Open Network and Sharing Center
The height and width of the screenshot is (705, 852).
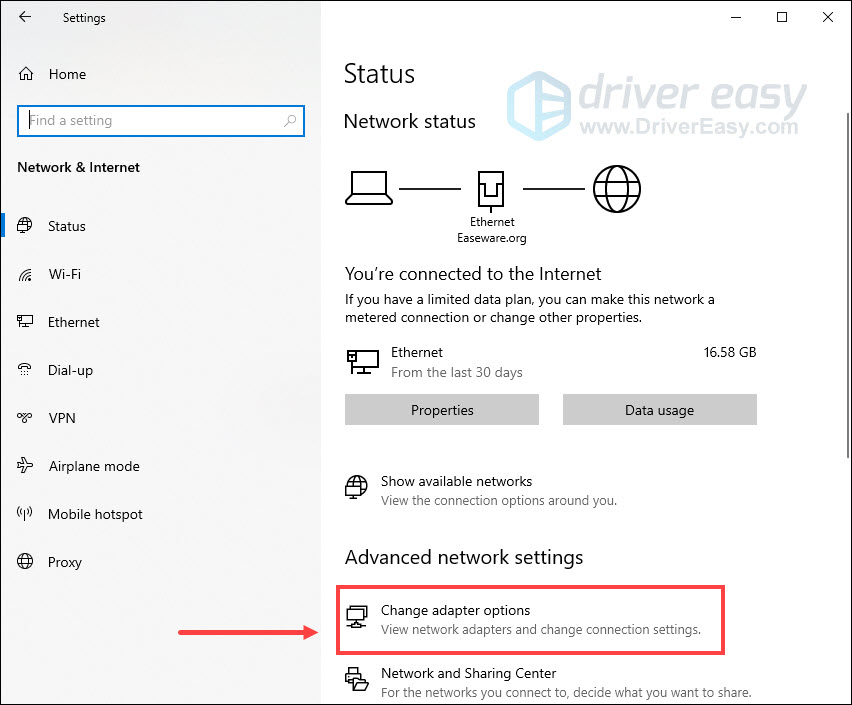point(468,674)
